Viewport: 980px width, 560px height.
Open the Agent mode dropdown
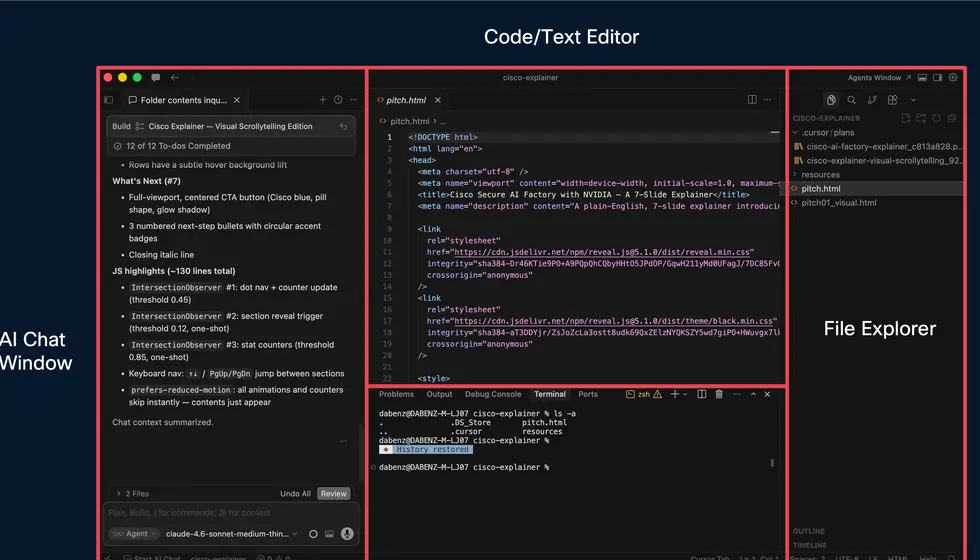(x=134, y=534)
